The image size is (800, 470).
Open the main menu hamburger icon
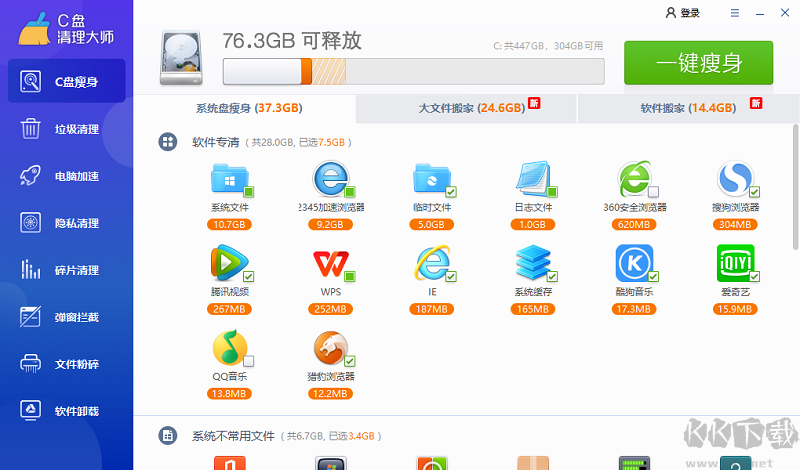pyautogui.click(x=735, y=13)
